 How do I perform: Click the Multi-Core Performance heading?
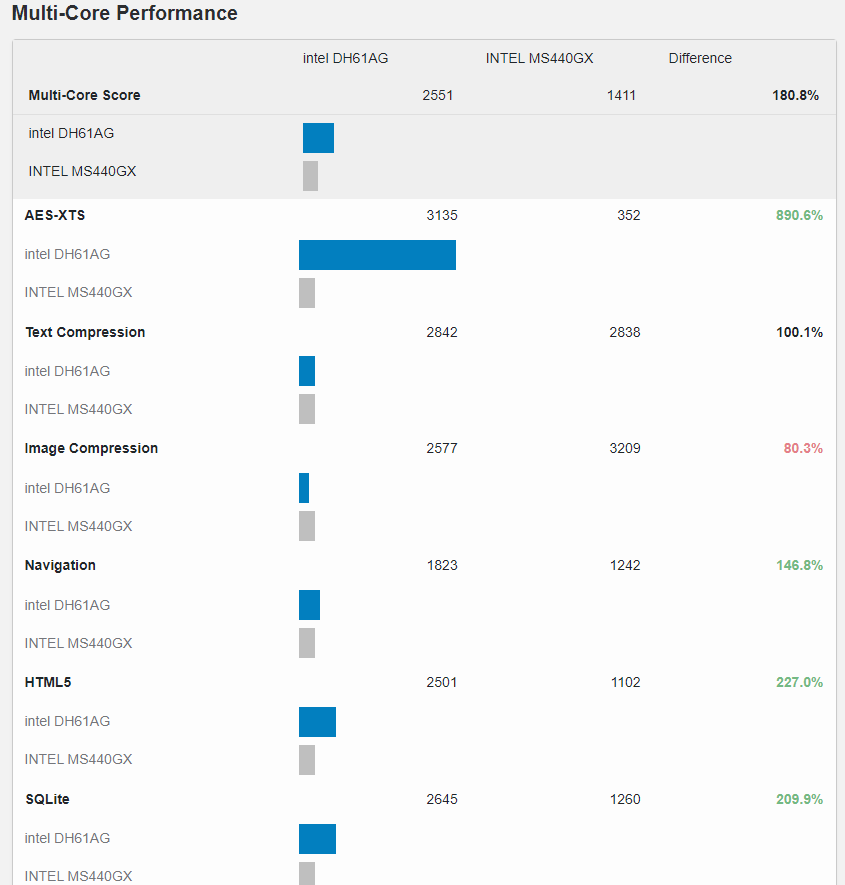pos(125,13)
